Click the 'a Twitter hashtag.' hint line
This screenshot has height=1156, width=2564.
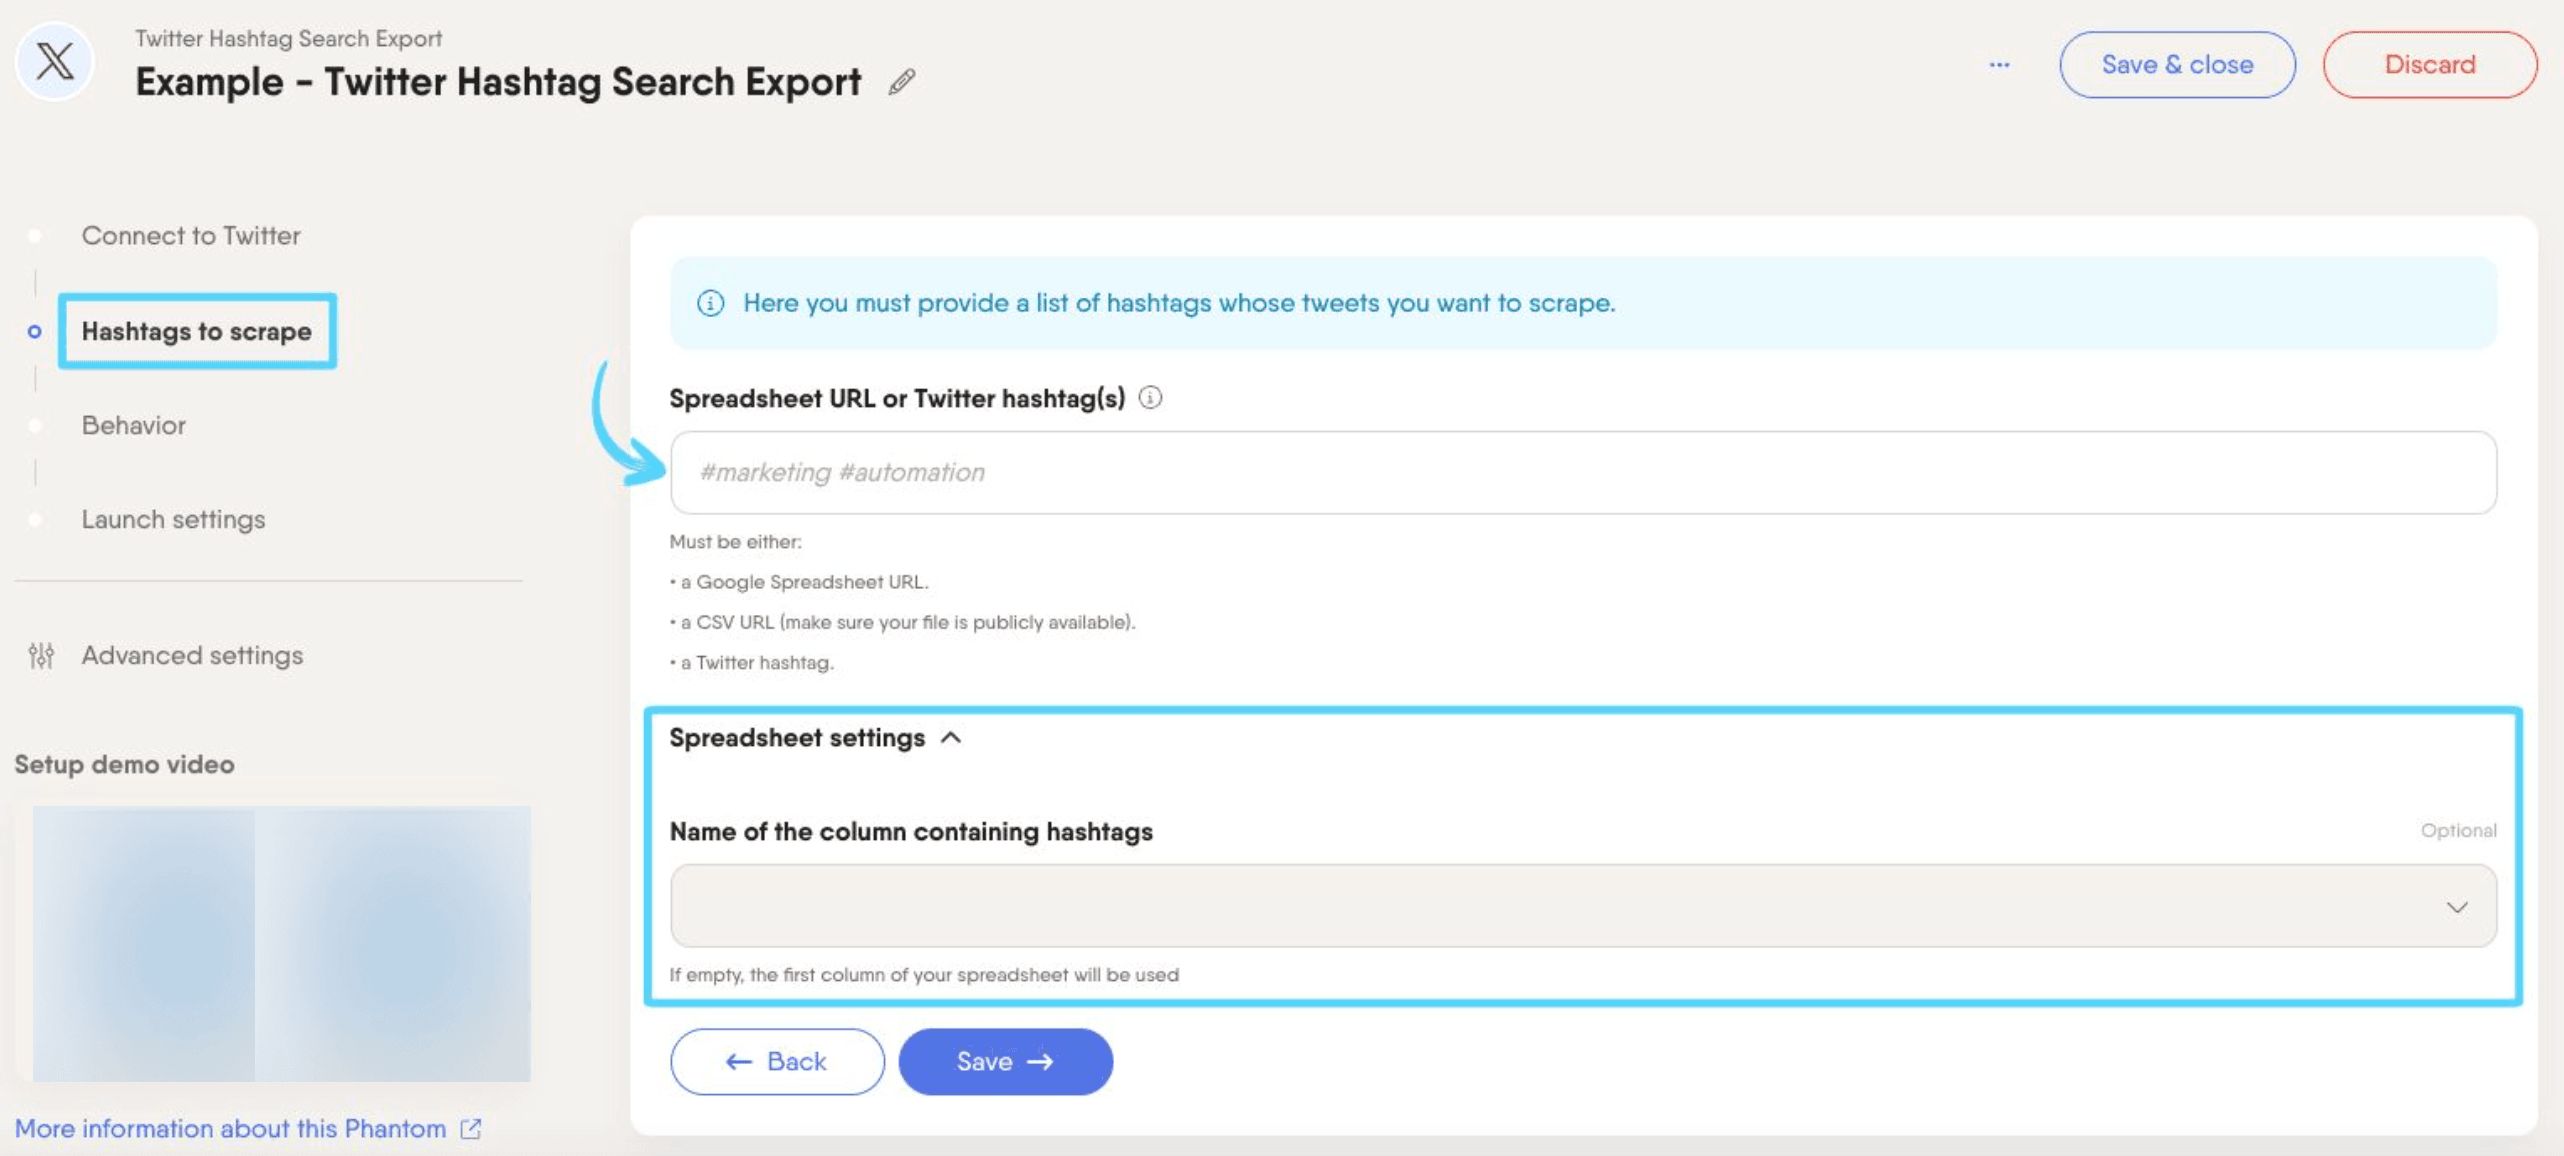click(757, 663)
